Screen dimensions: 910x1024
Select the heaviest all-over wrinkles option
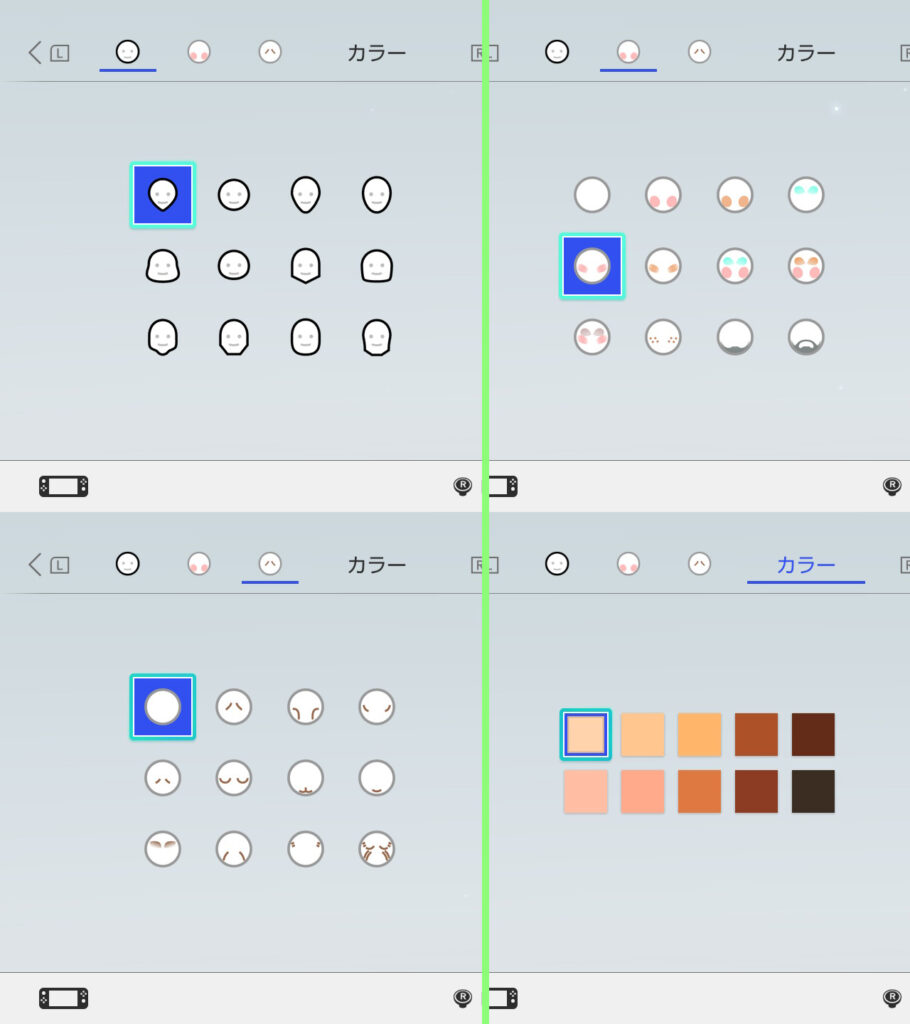coord(376,849)
